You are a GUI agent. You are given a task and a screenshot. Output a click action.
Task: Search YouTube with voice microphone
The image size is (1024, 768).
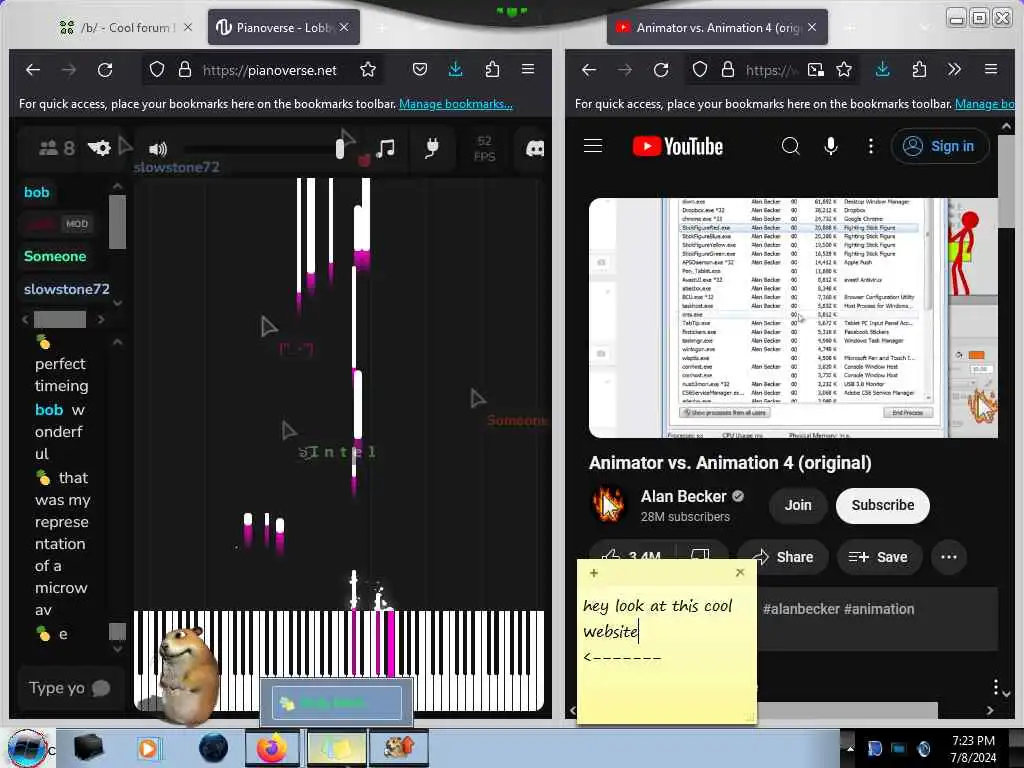[831, 146]
